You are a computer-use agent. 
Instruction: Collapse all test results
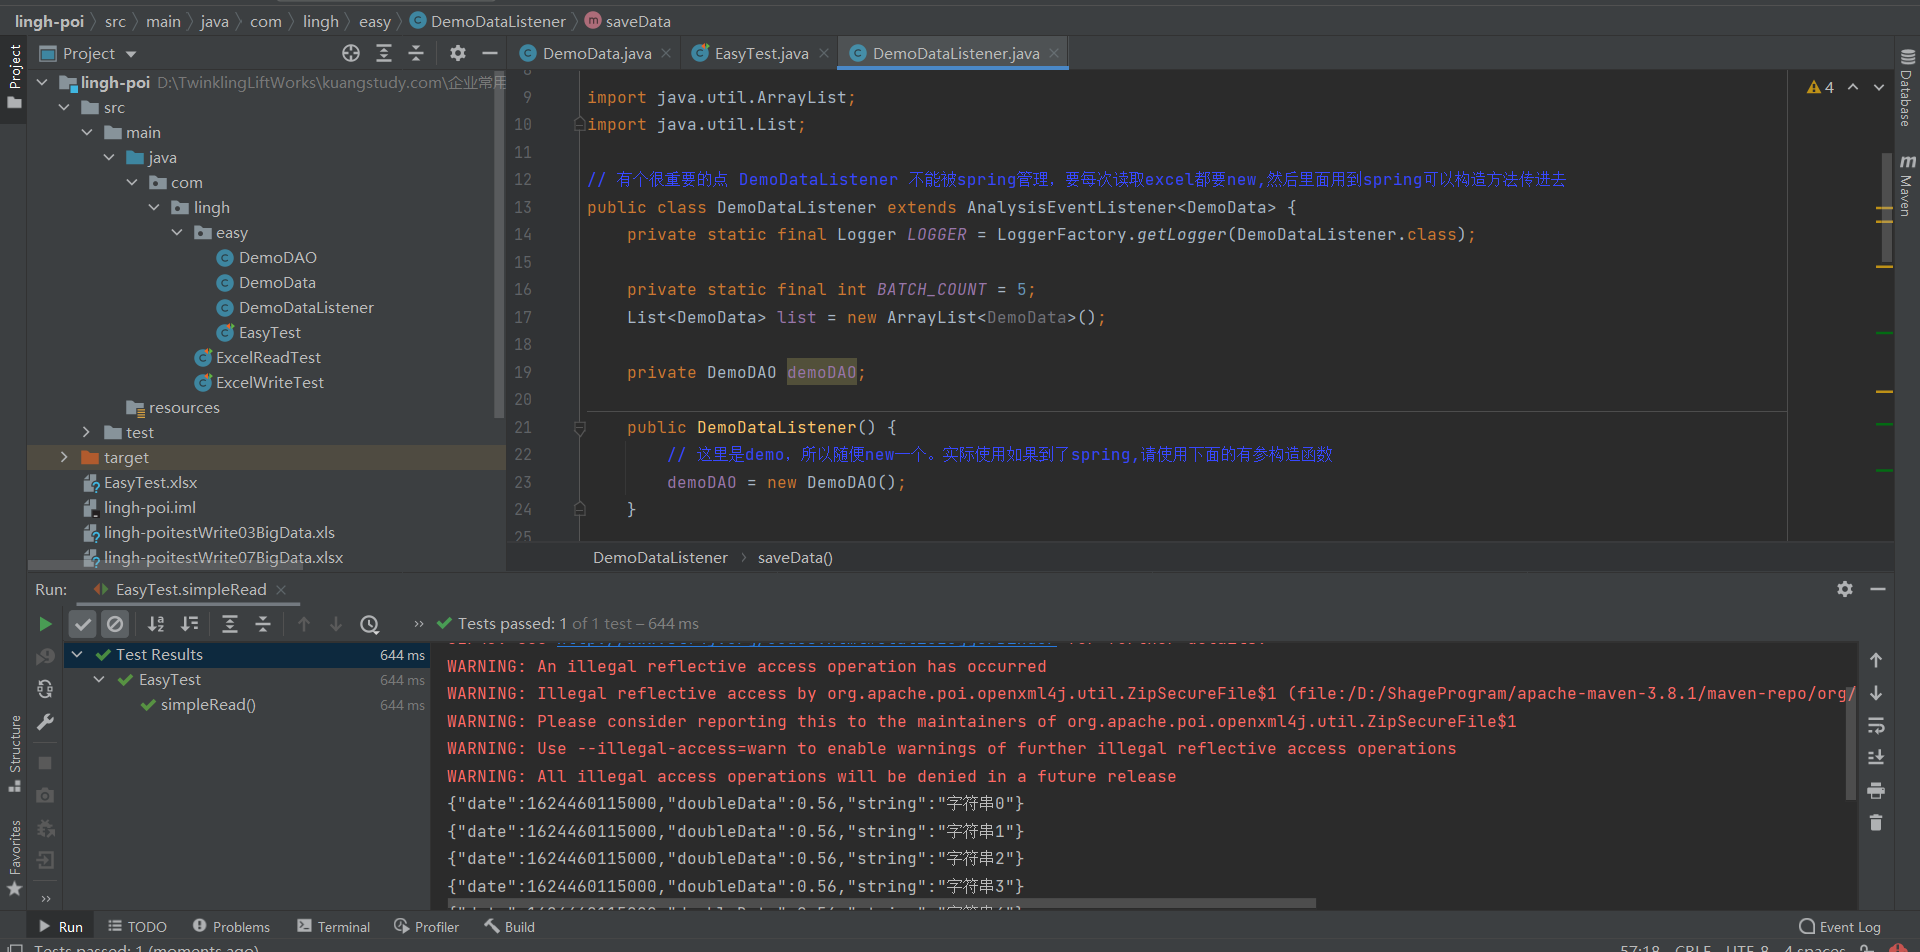click(263, 624)
